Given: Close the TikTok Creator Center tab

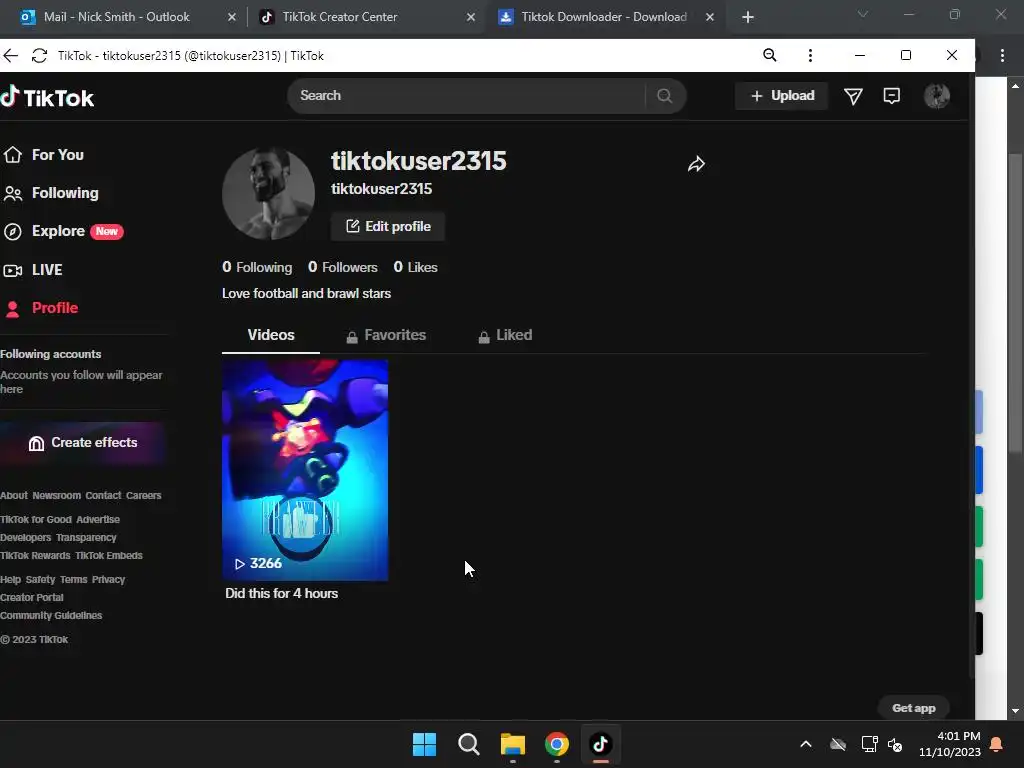Looking at the screenshot, I should (x=471, y=17).
